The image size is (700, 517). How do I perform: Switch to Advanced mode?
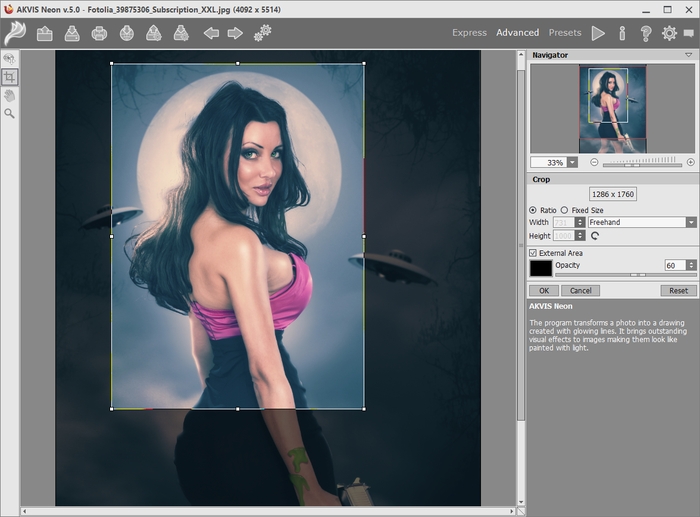coord(517,33)
